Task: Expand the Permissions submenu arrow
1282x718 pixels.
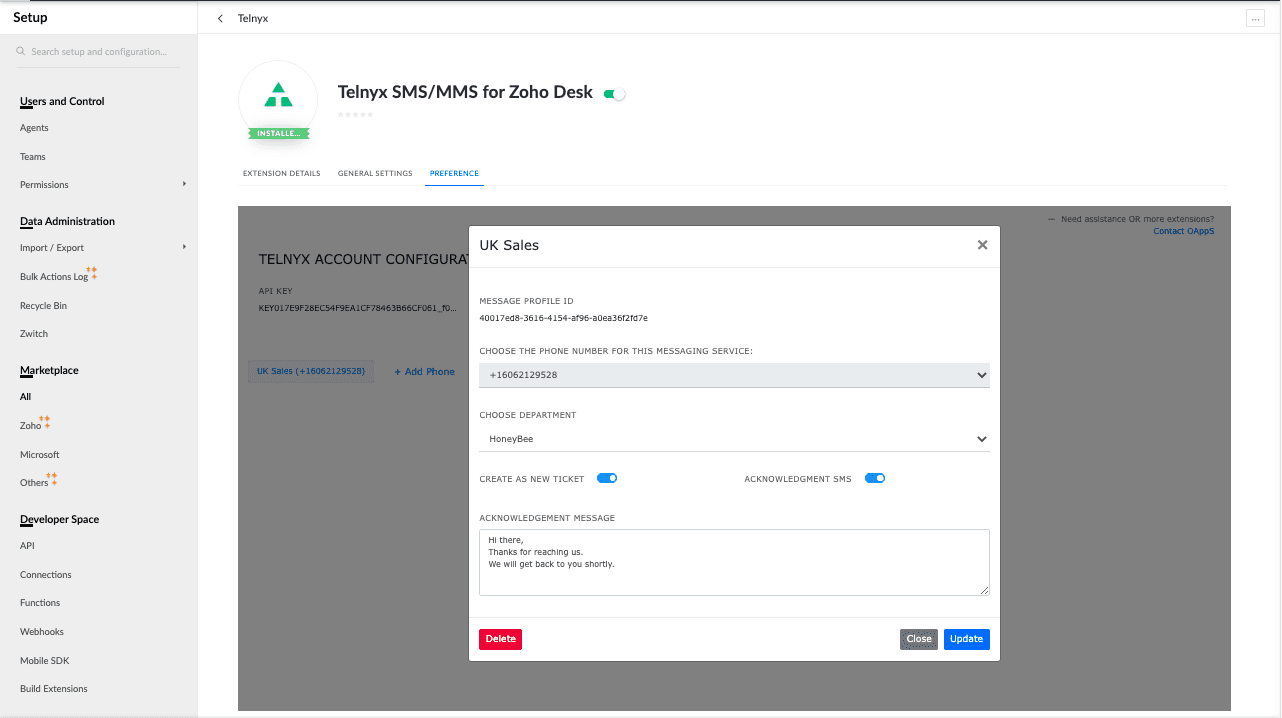Action: tap(184, 184)
